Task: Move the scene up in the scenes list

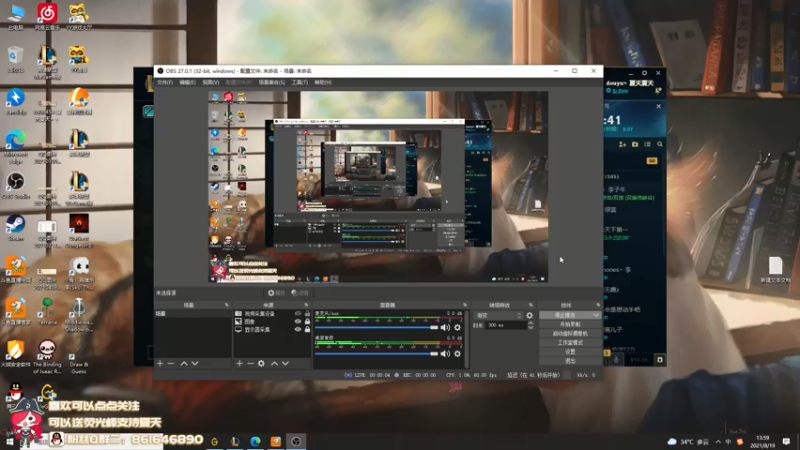Action: [184, 363]
